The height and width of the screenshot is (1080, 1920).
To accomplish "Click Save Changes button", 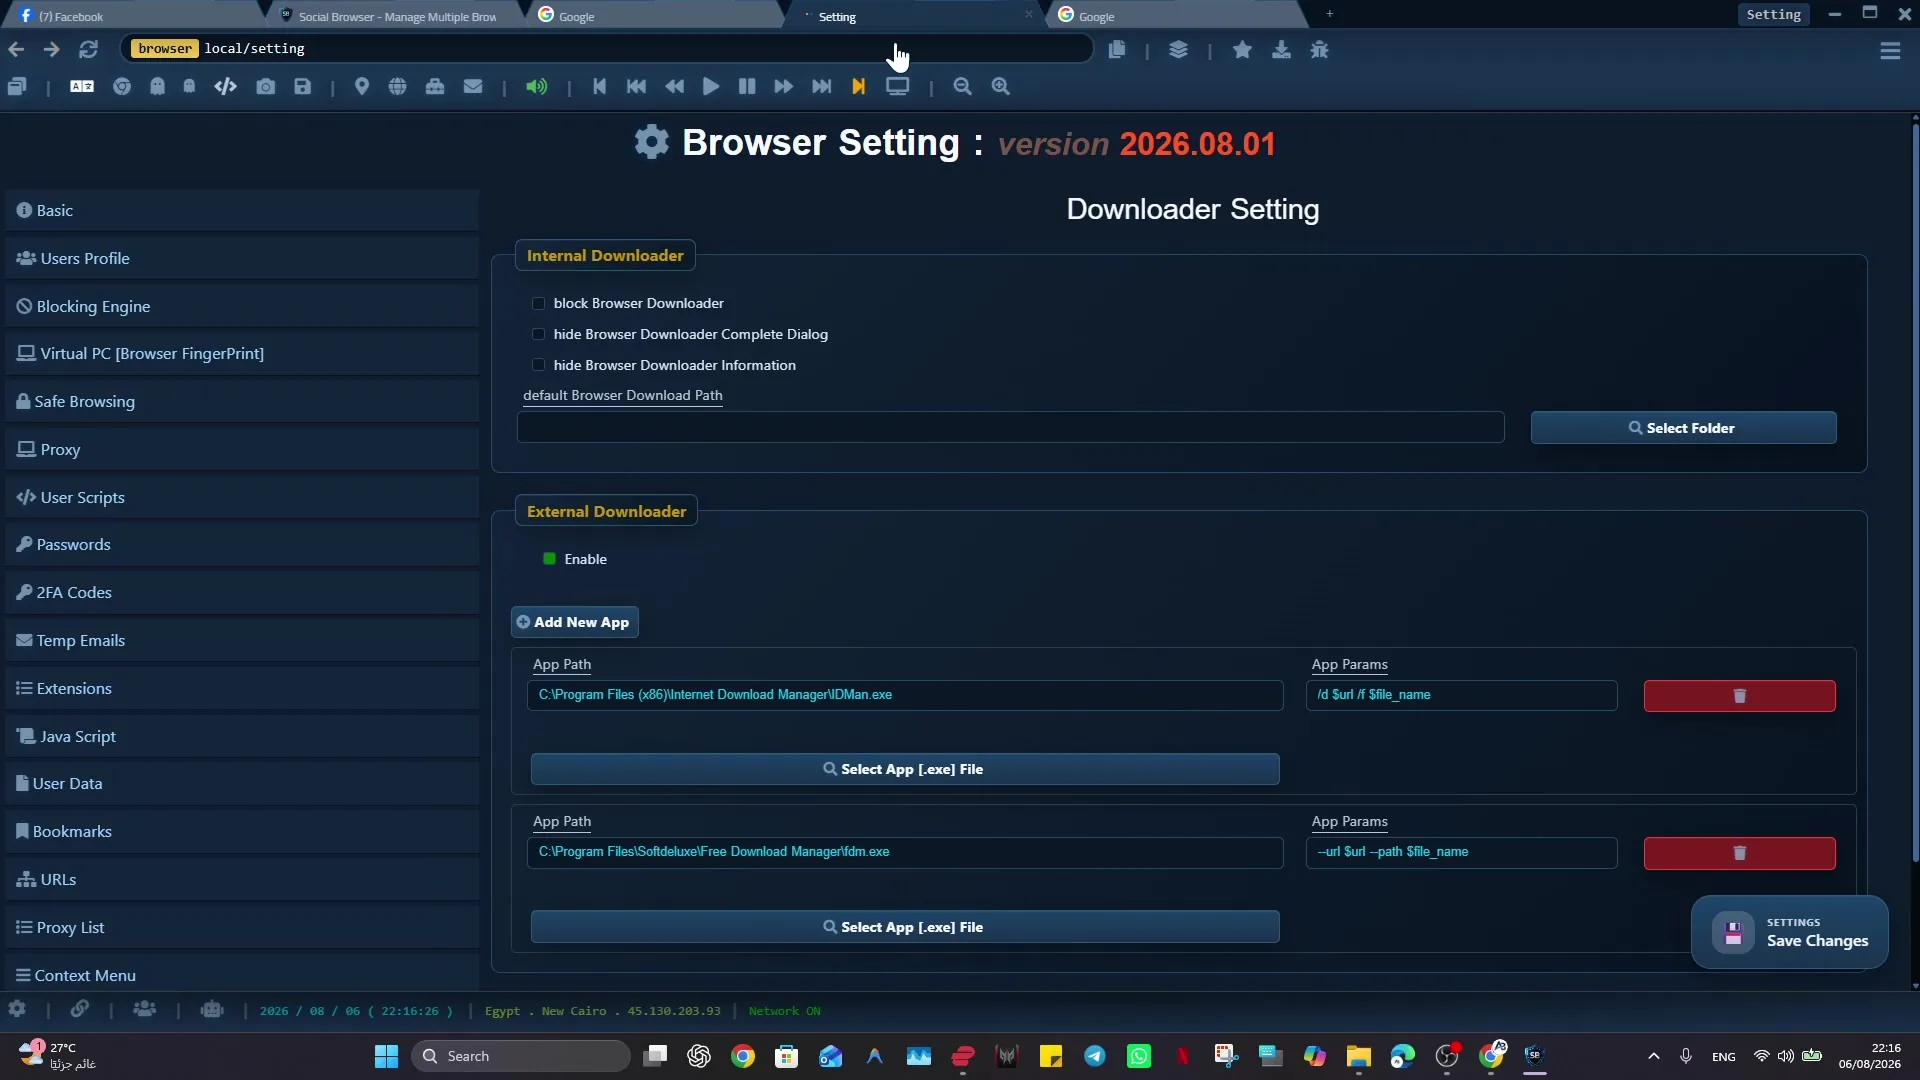I will coord(1789,932).
